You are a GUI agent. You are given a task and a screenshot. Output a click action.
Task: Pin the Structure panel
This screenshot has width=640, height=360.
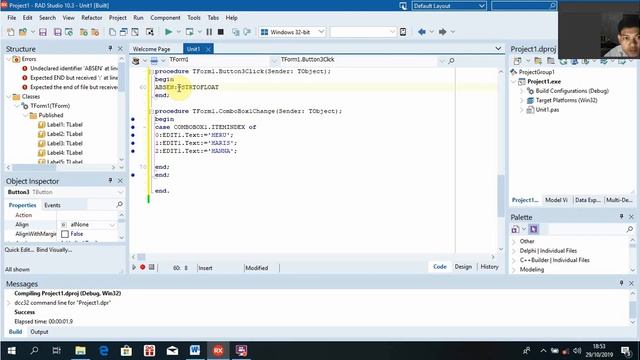click(x=110, y=49)
